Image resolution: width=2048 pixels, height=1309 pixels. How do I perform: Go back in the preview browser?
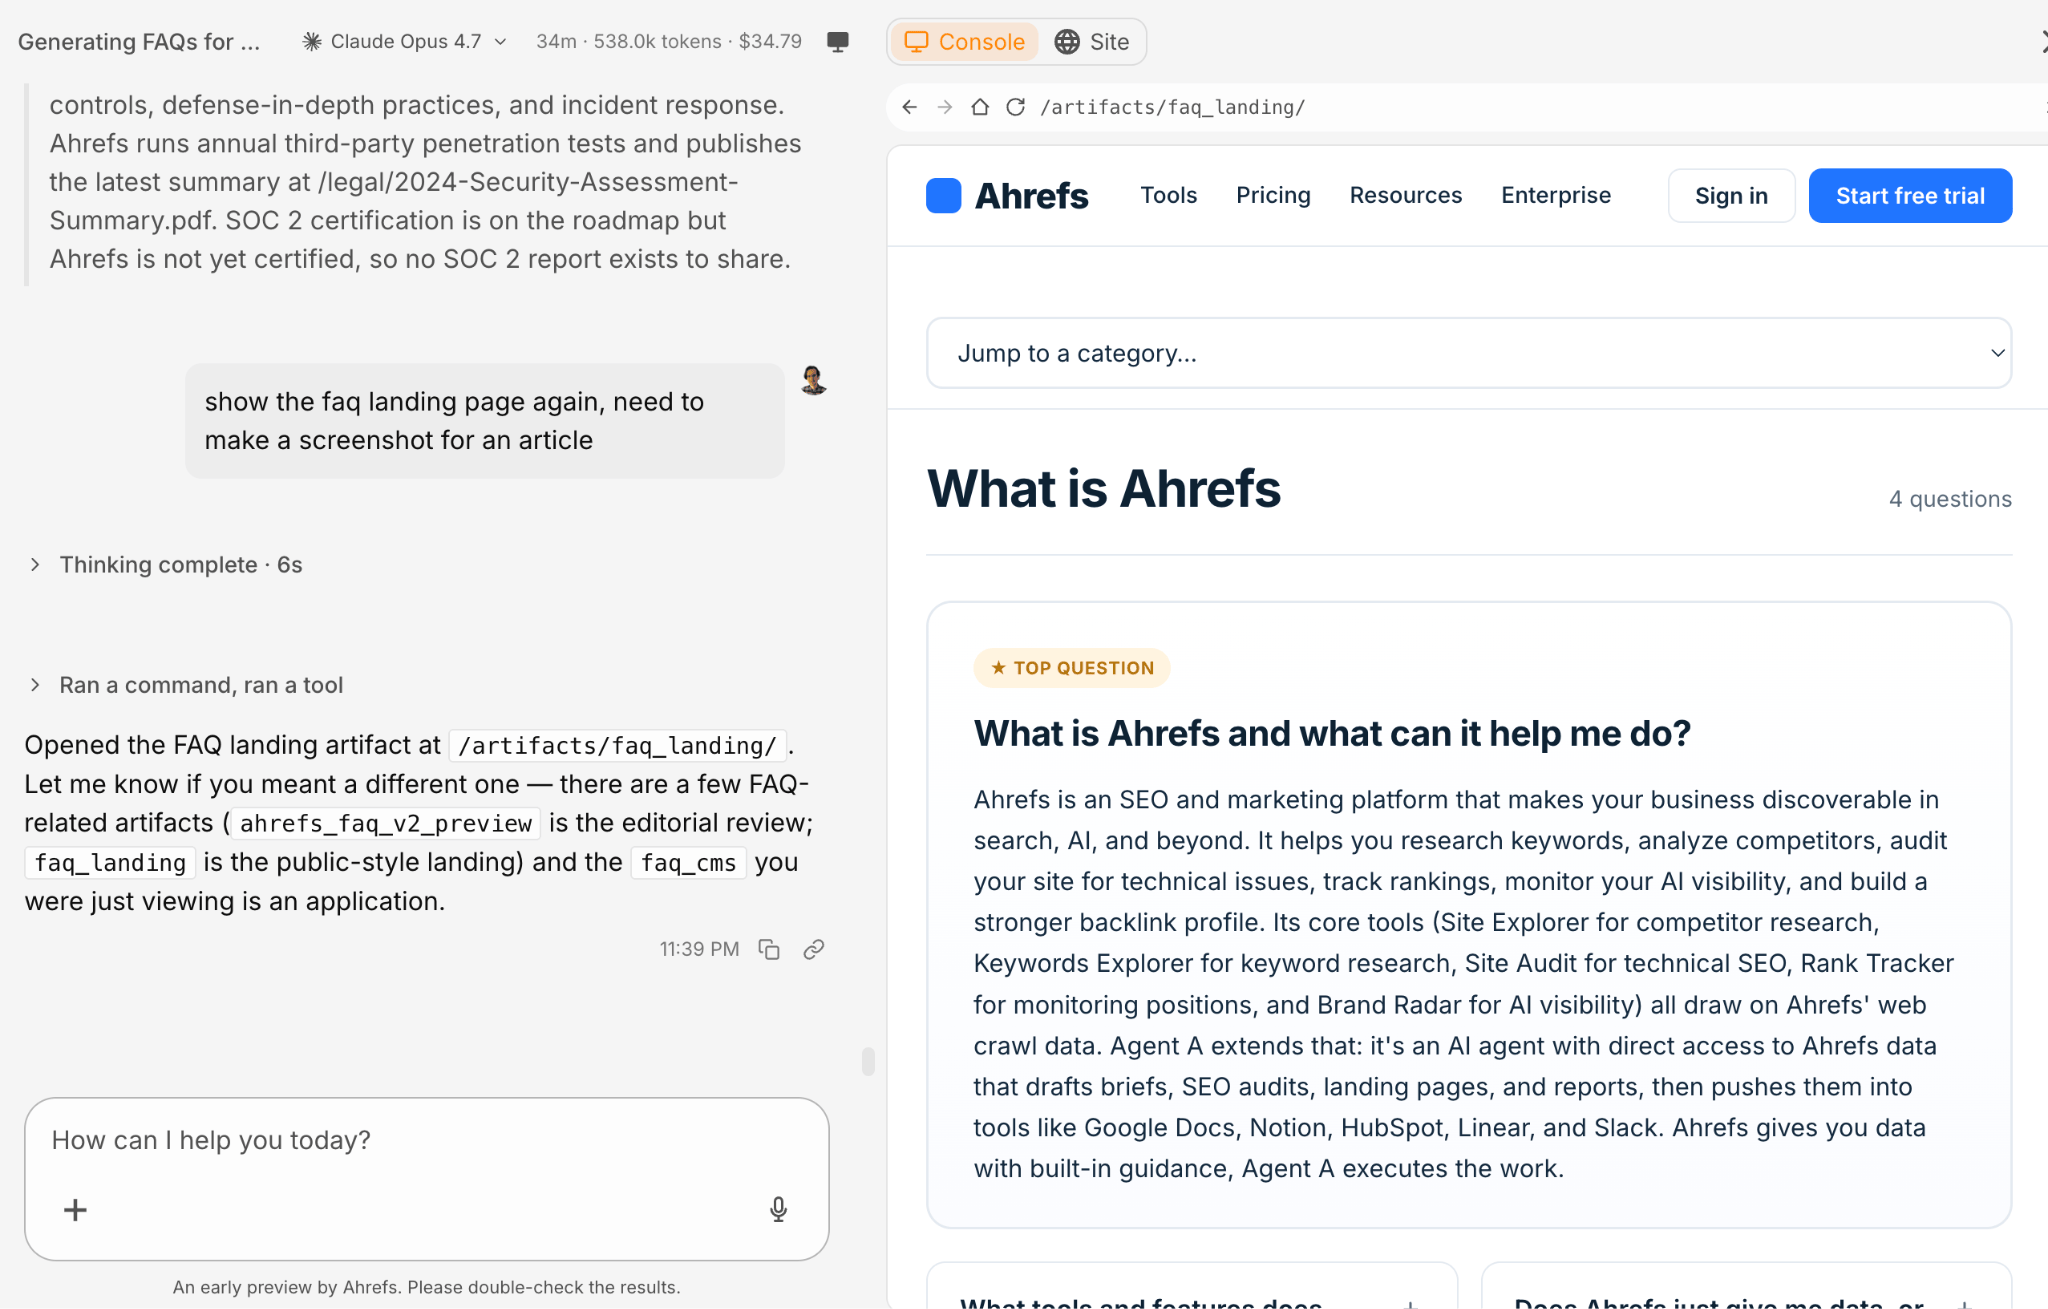[x=909, y=107]
